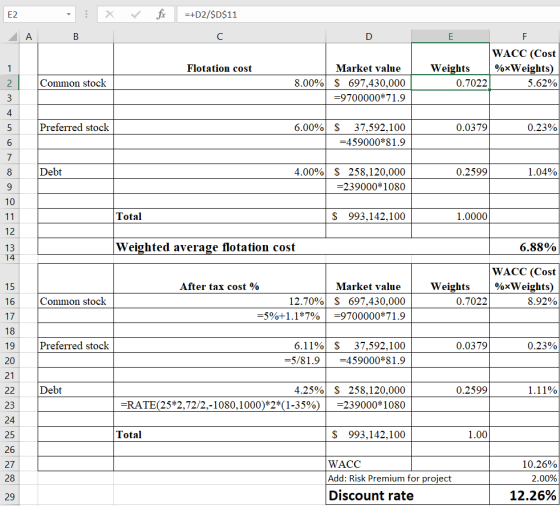Screen dimensions: 560x506
Task: Click the $258,120,000 cell in row 8
Action: pyautogui.click(x=368, y=172)
